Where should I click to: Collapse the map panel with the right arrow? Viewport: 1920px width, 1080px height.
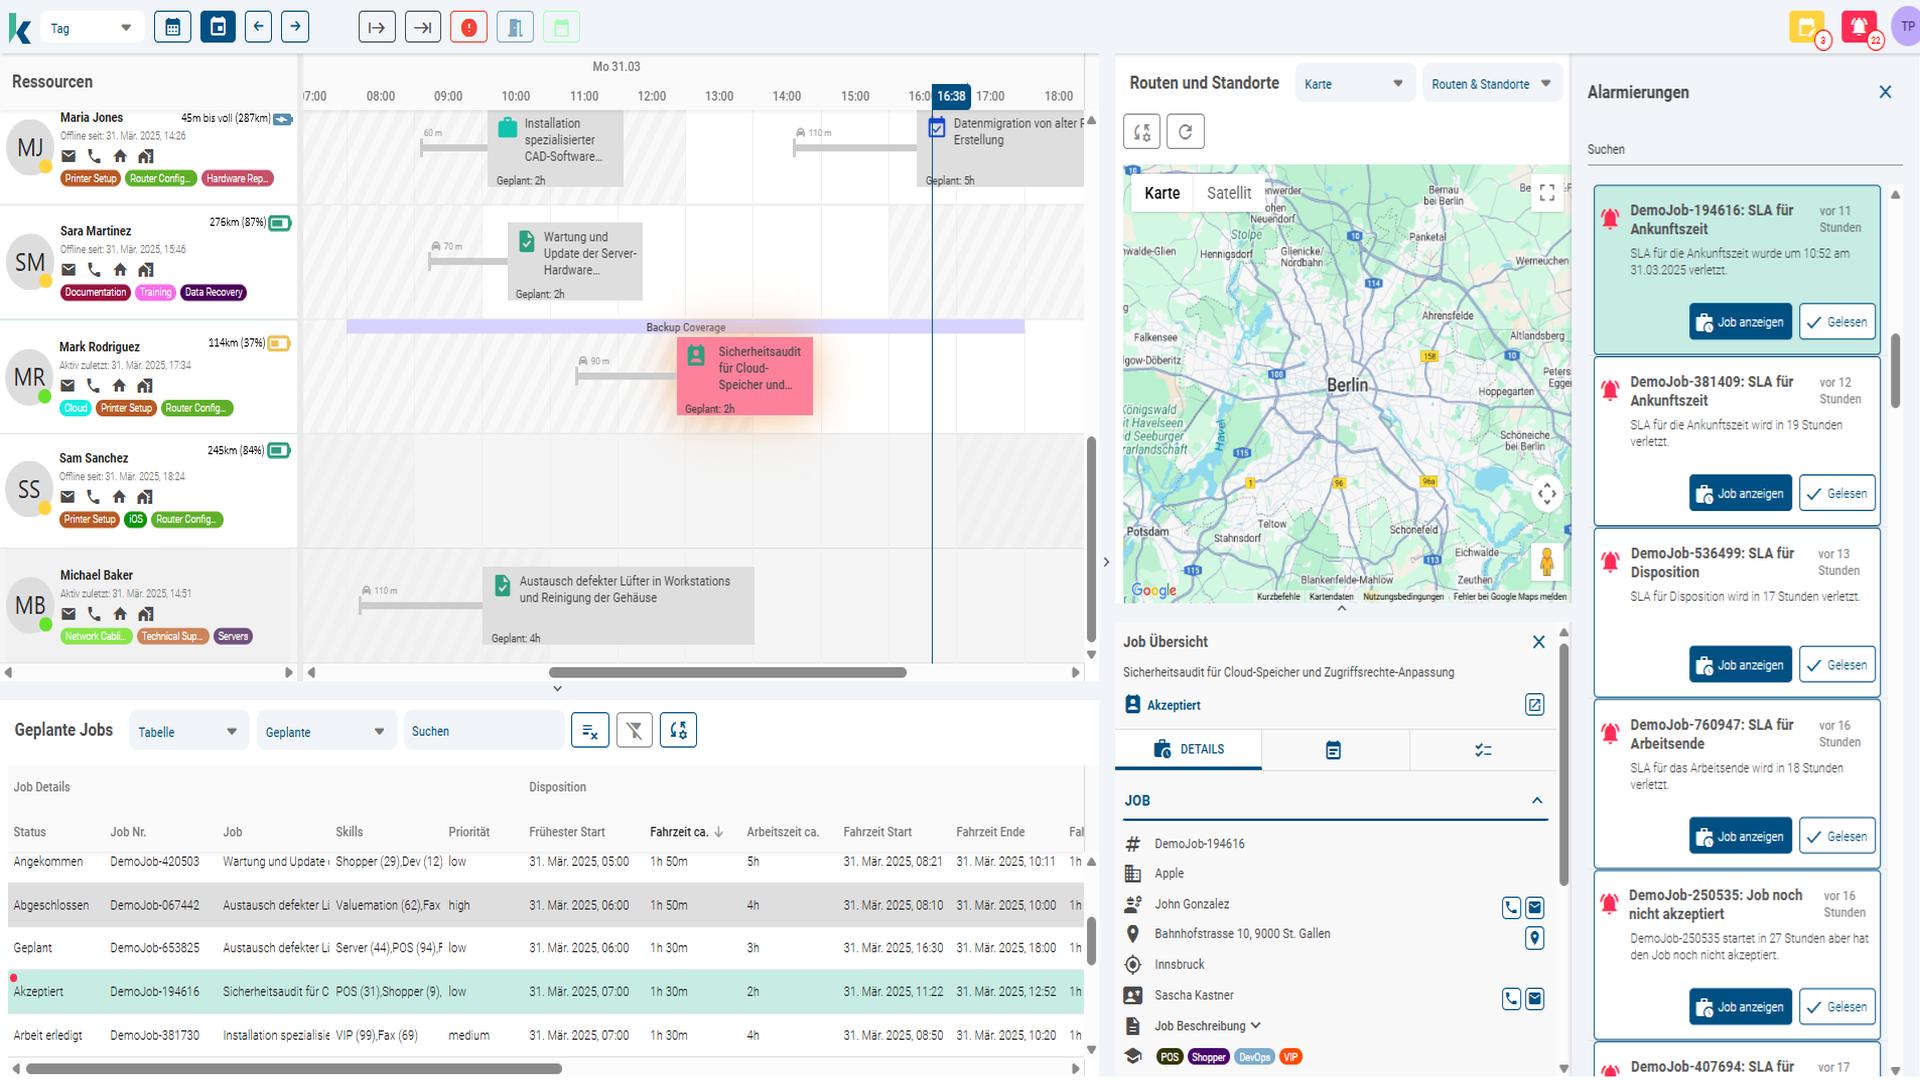[1106, 562]
